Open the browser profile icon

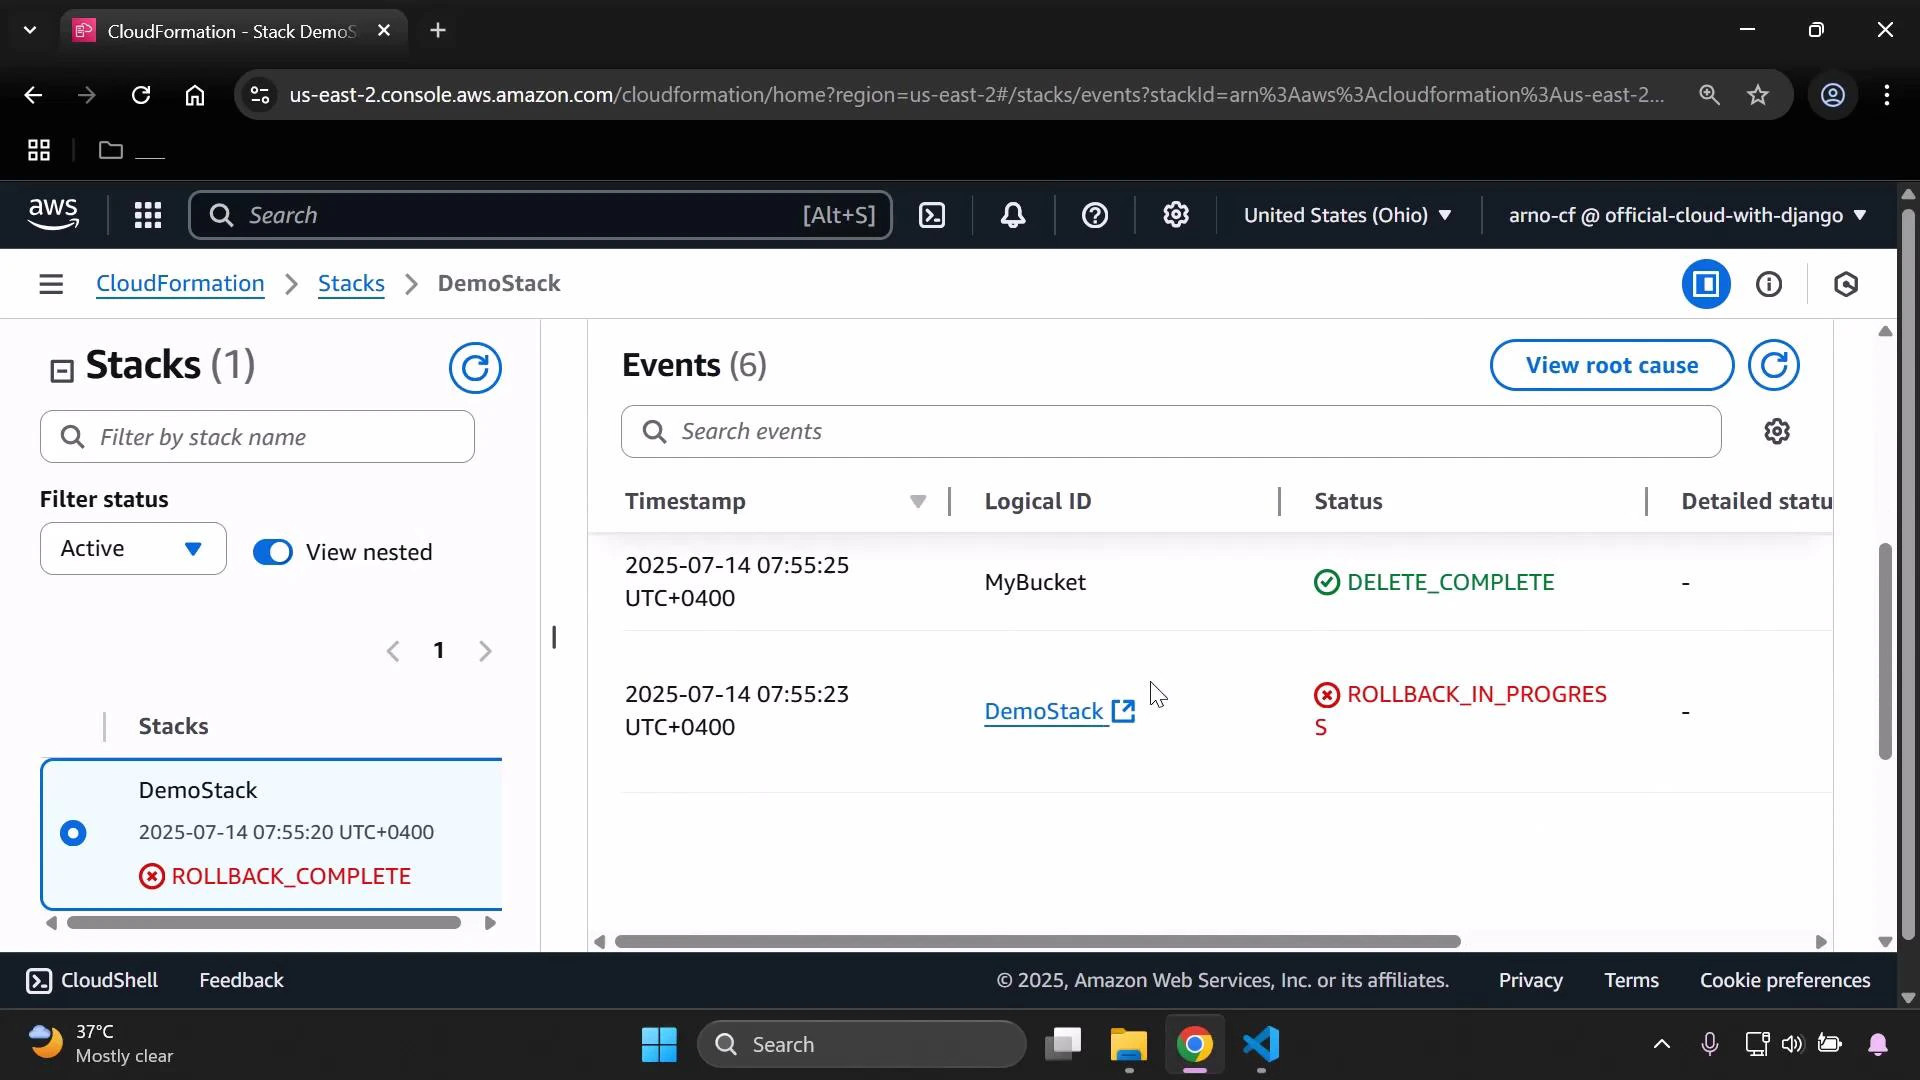1832,95
